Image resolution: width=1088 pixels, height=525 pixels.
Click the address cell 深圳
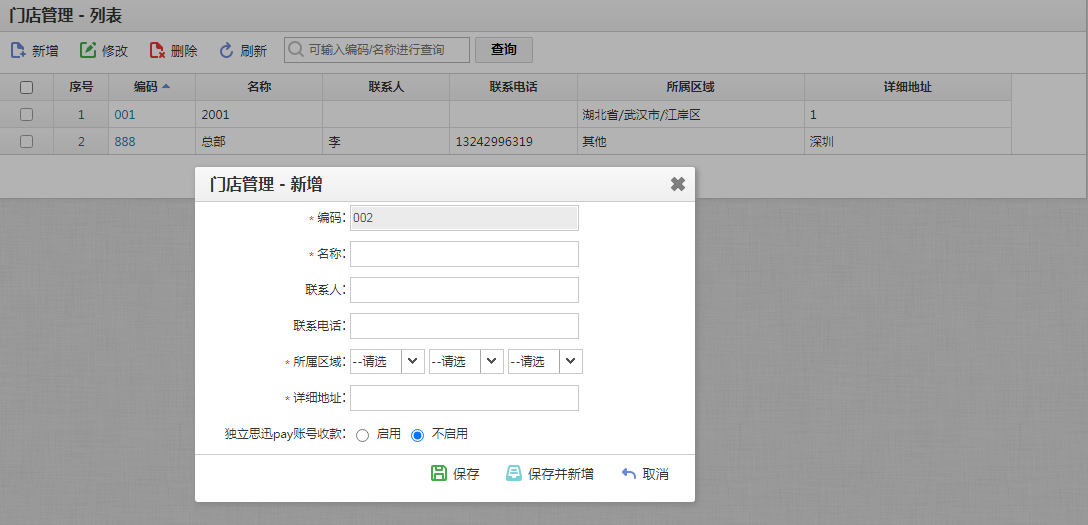point(908,141)
